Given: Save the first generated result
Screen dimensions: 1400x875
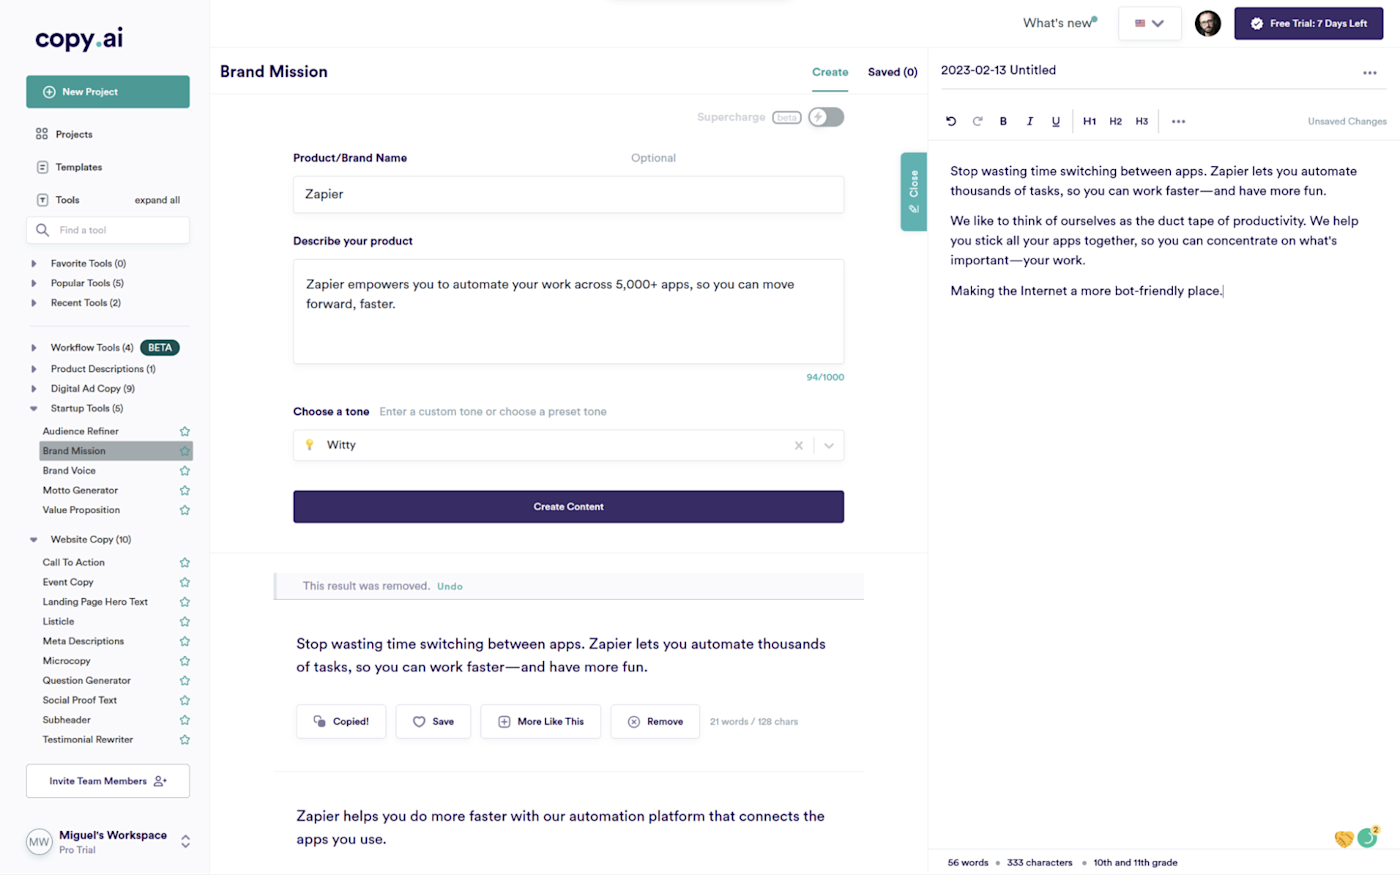Looking at the screenshot, I should (433, 721).
